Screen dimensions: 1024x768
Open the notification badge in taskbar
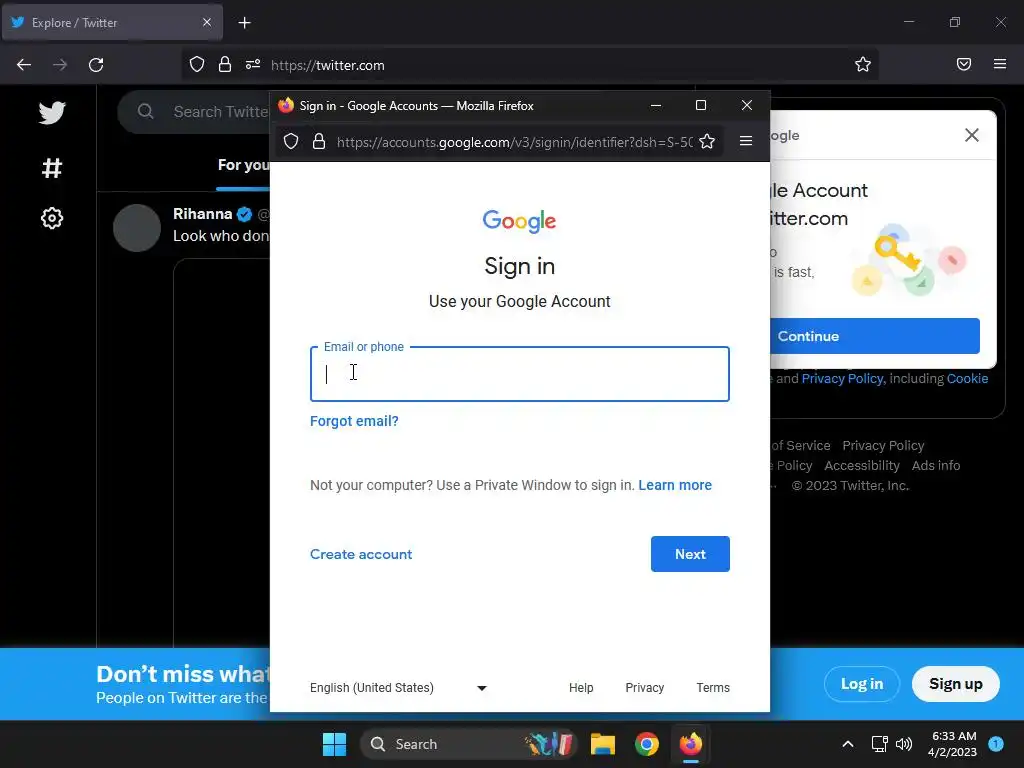[996, 743]
